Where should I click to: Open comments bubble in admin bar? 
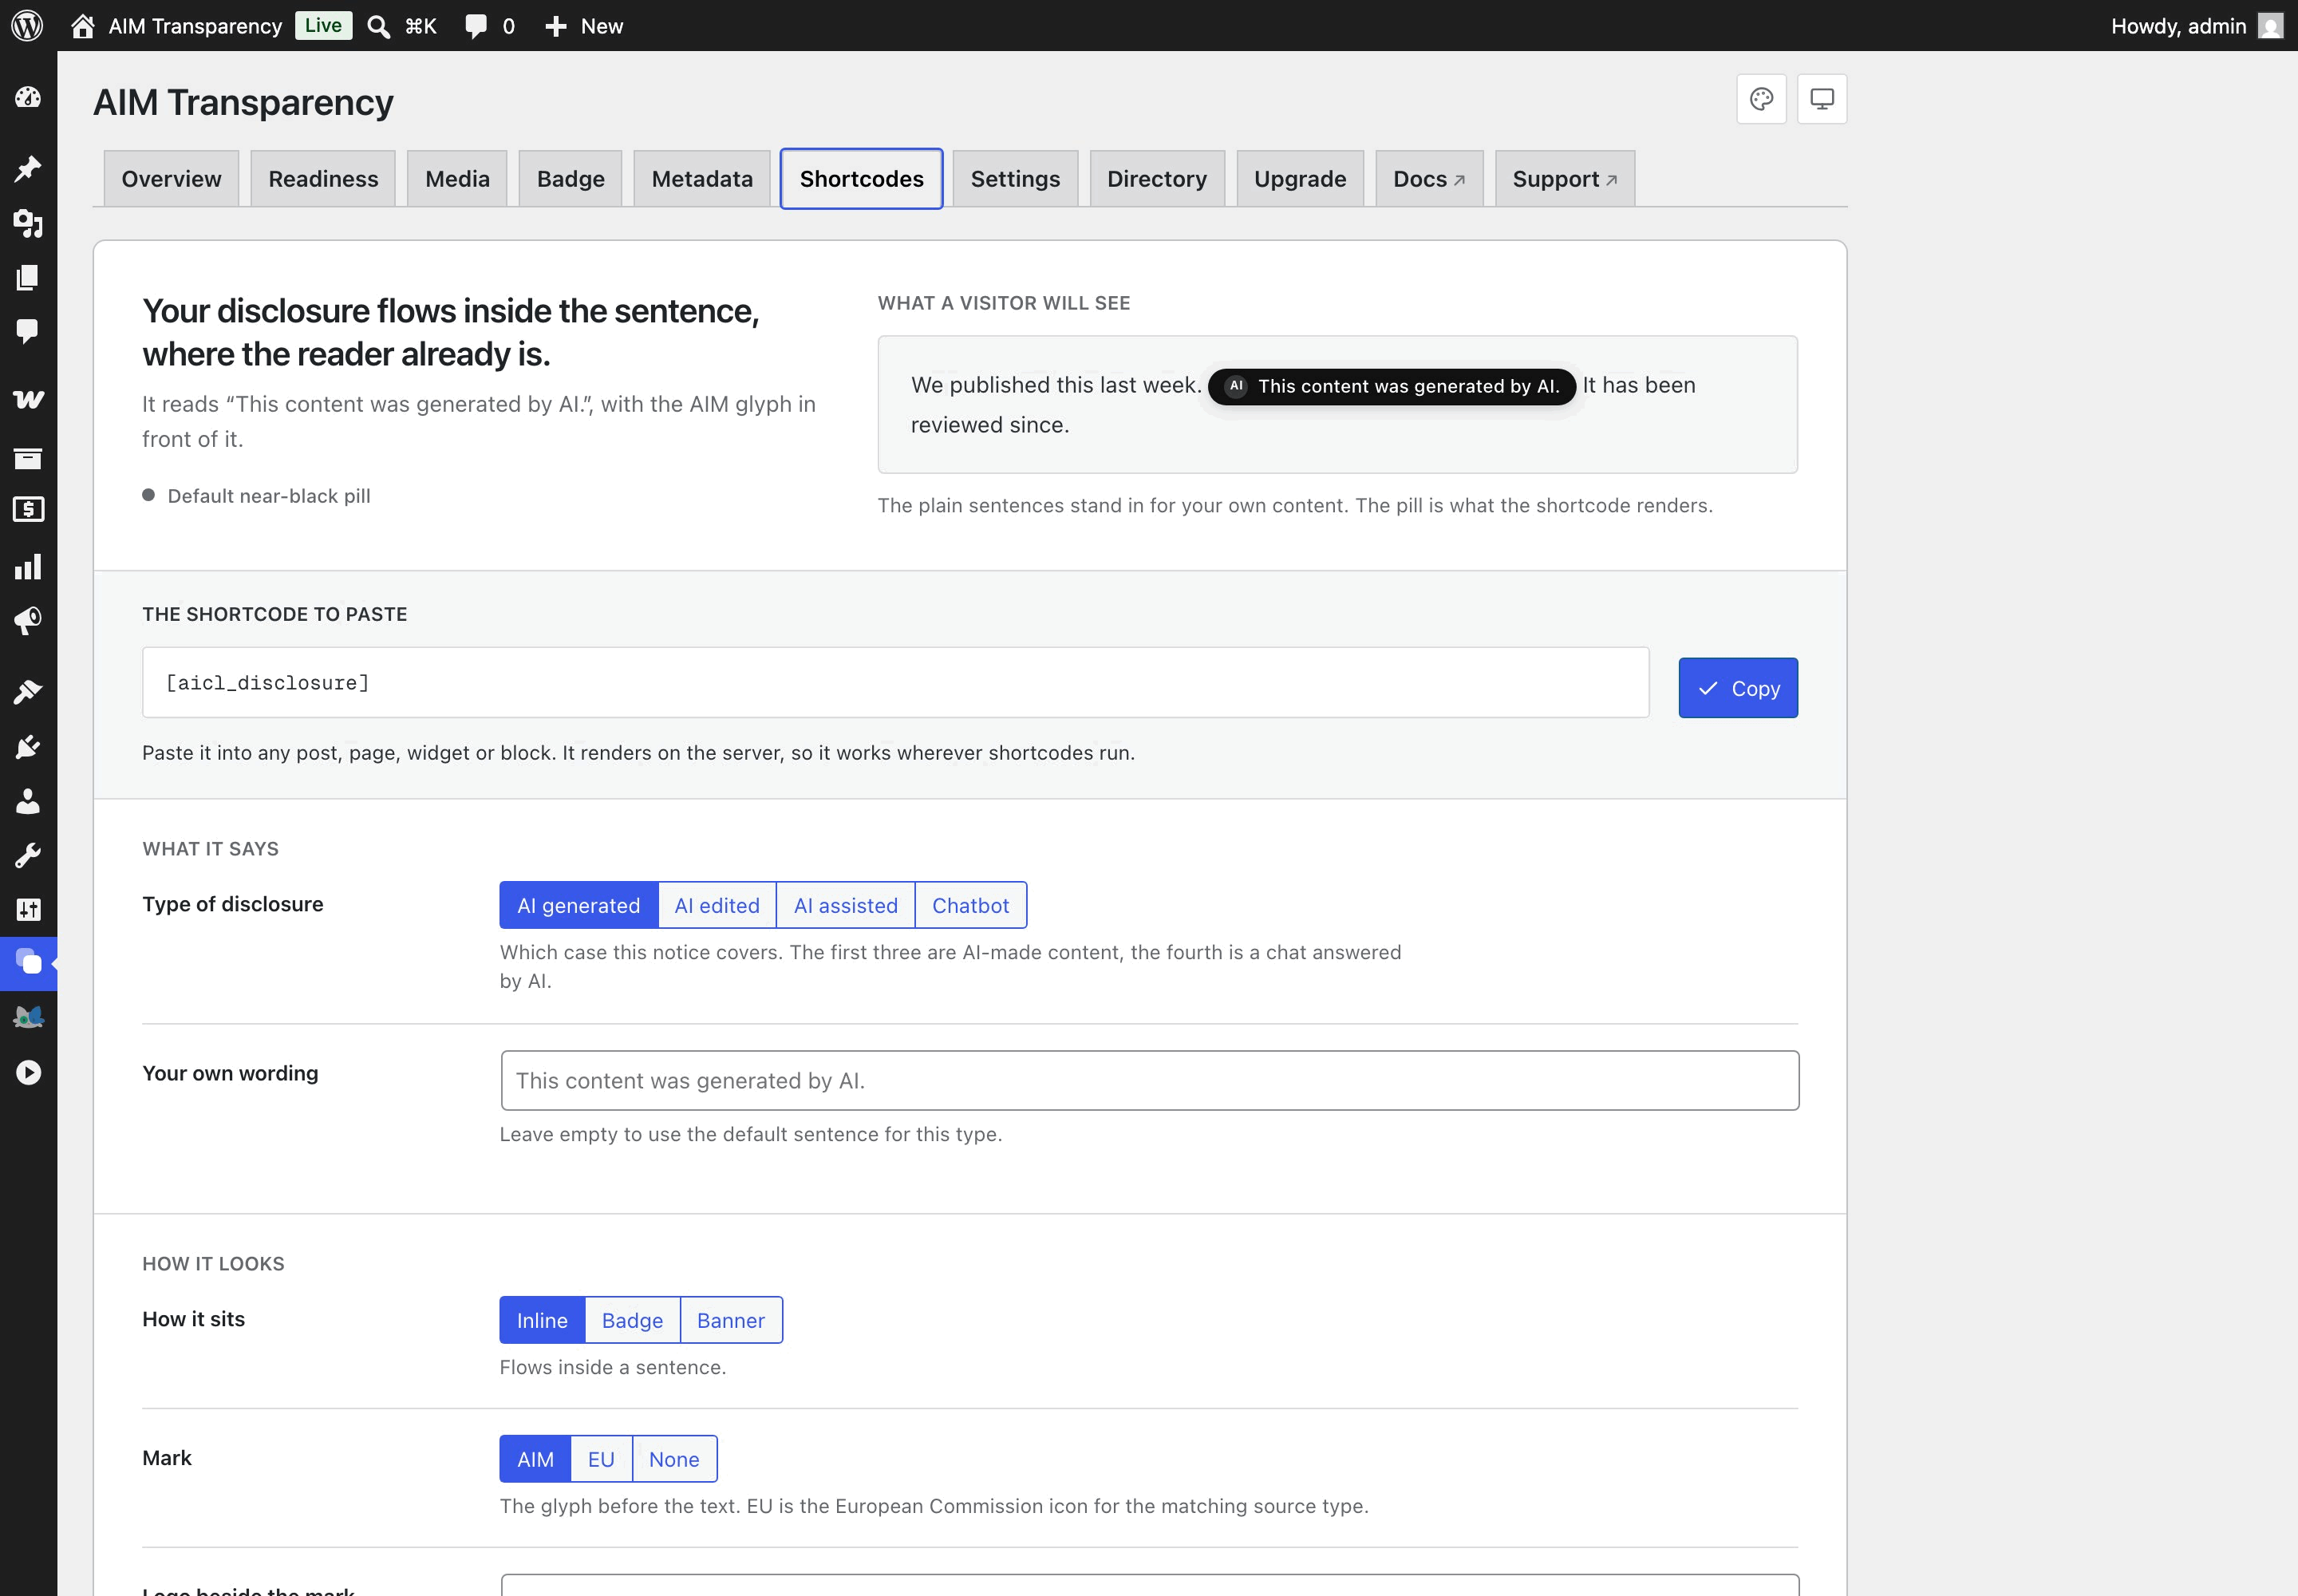tap(476, 26)
